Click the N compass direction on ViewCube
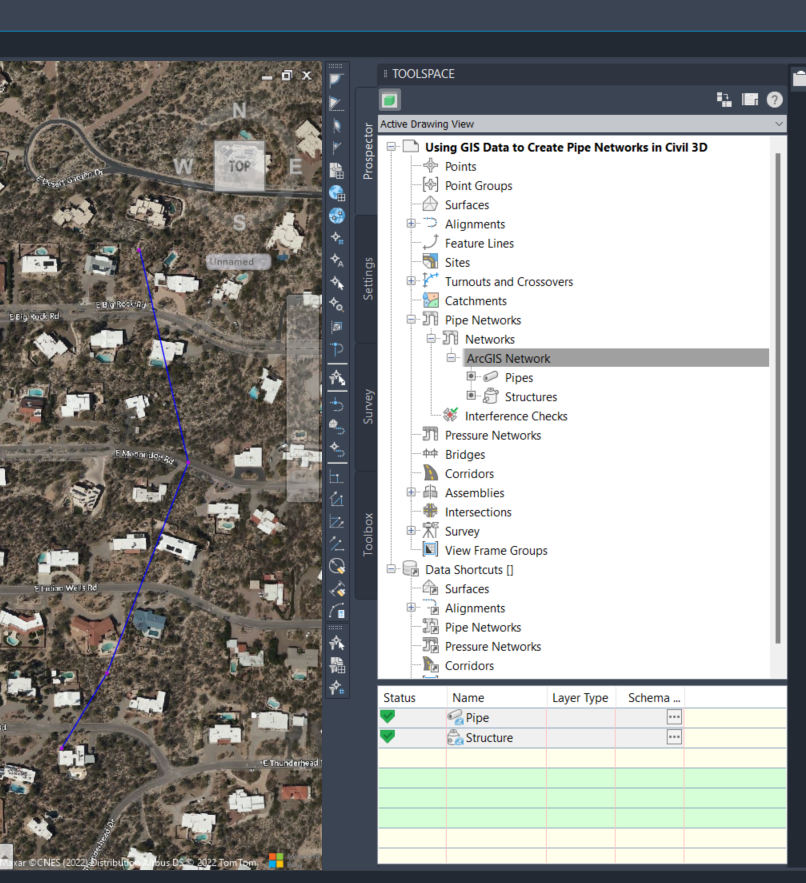 point(239,110)
